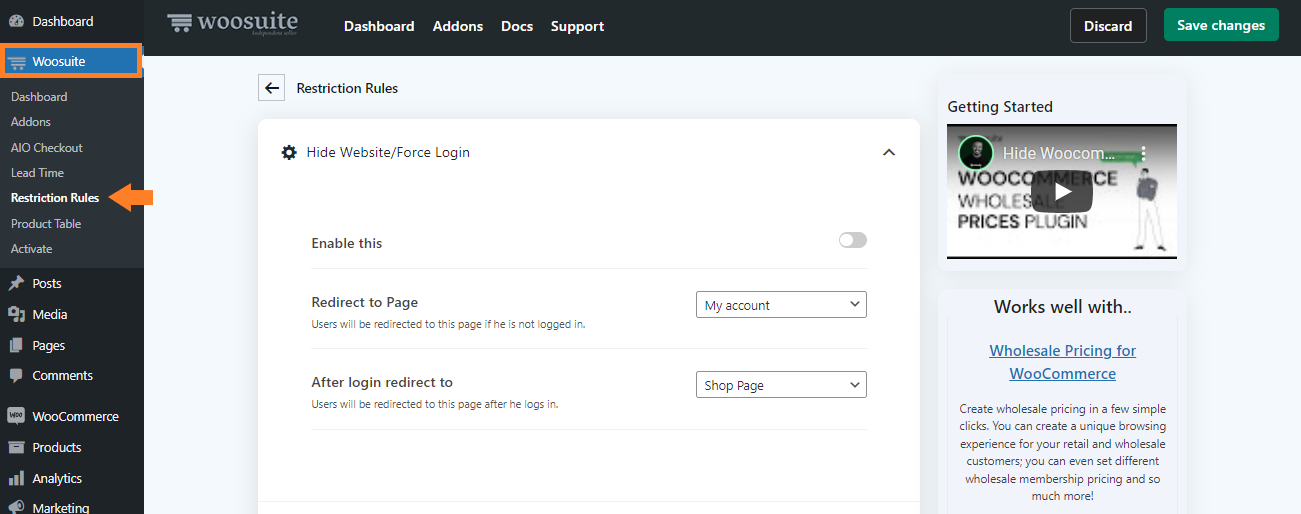Click the Media icon in sidebar
Viewport: 1301px width, 514px height.
pos(16,315)
